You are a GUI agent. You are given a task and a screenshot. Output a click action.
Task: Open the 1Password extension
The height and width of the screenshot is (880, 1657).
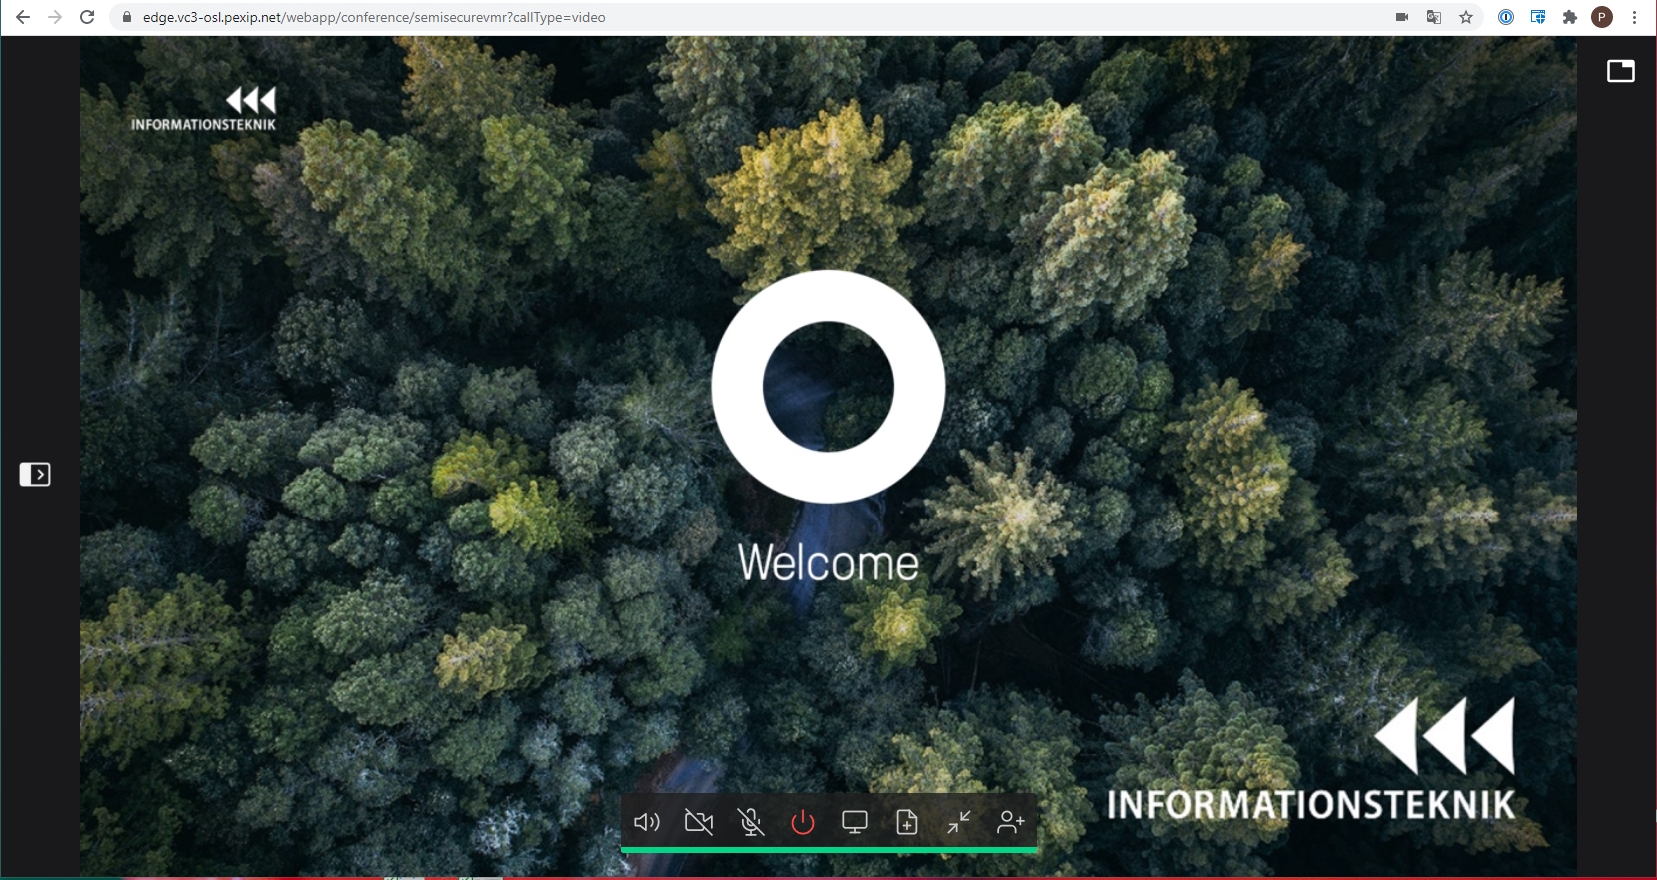(1505, 17)
